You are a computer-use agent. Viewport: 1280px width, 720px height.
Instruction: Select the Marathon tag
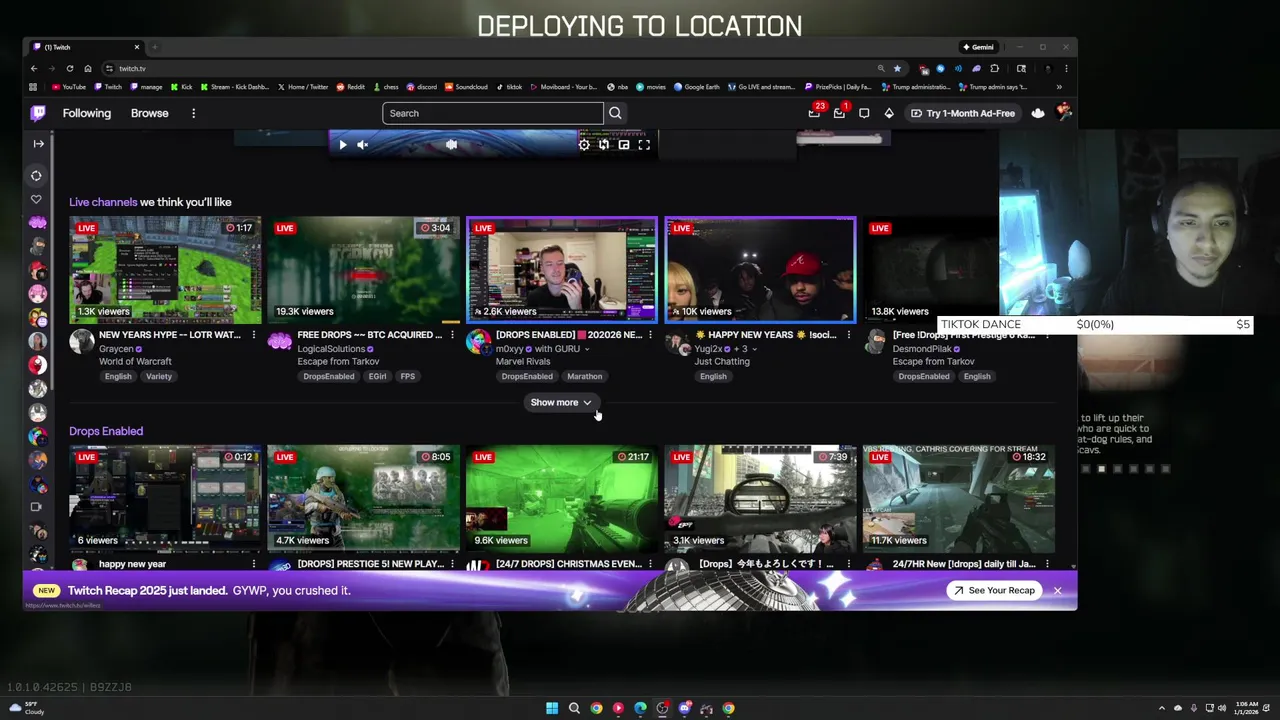click(x=584, y=376)
